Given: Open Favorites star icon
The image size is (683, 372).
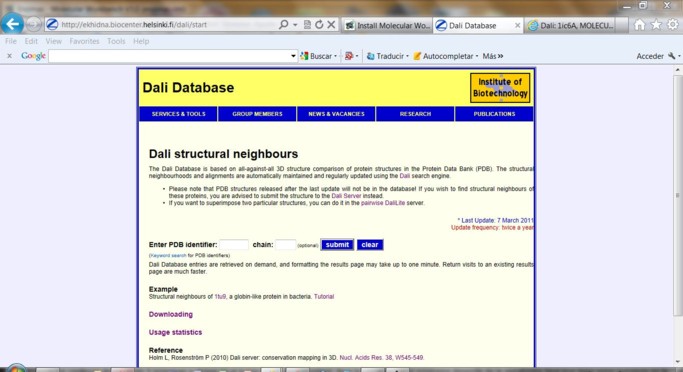Looking at the screenshot, I should click(656, 25).
